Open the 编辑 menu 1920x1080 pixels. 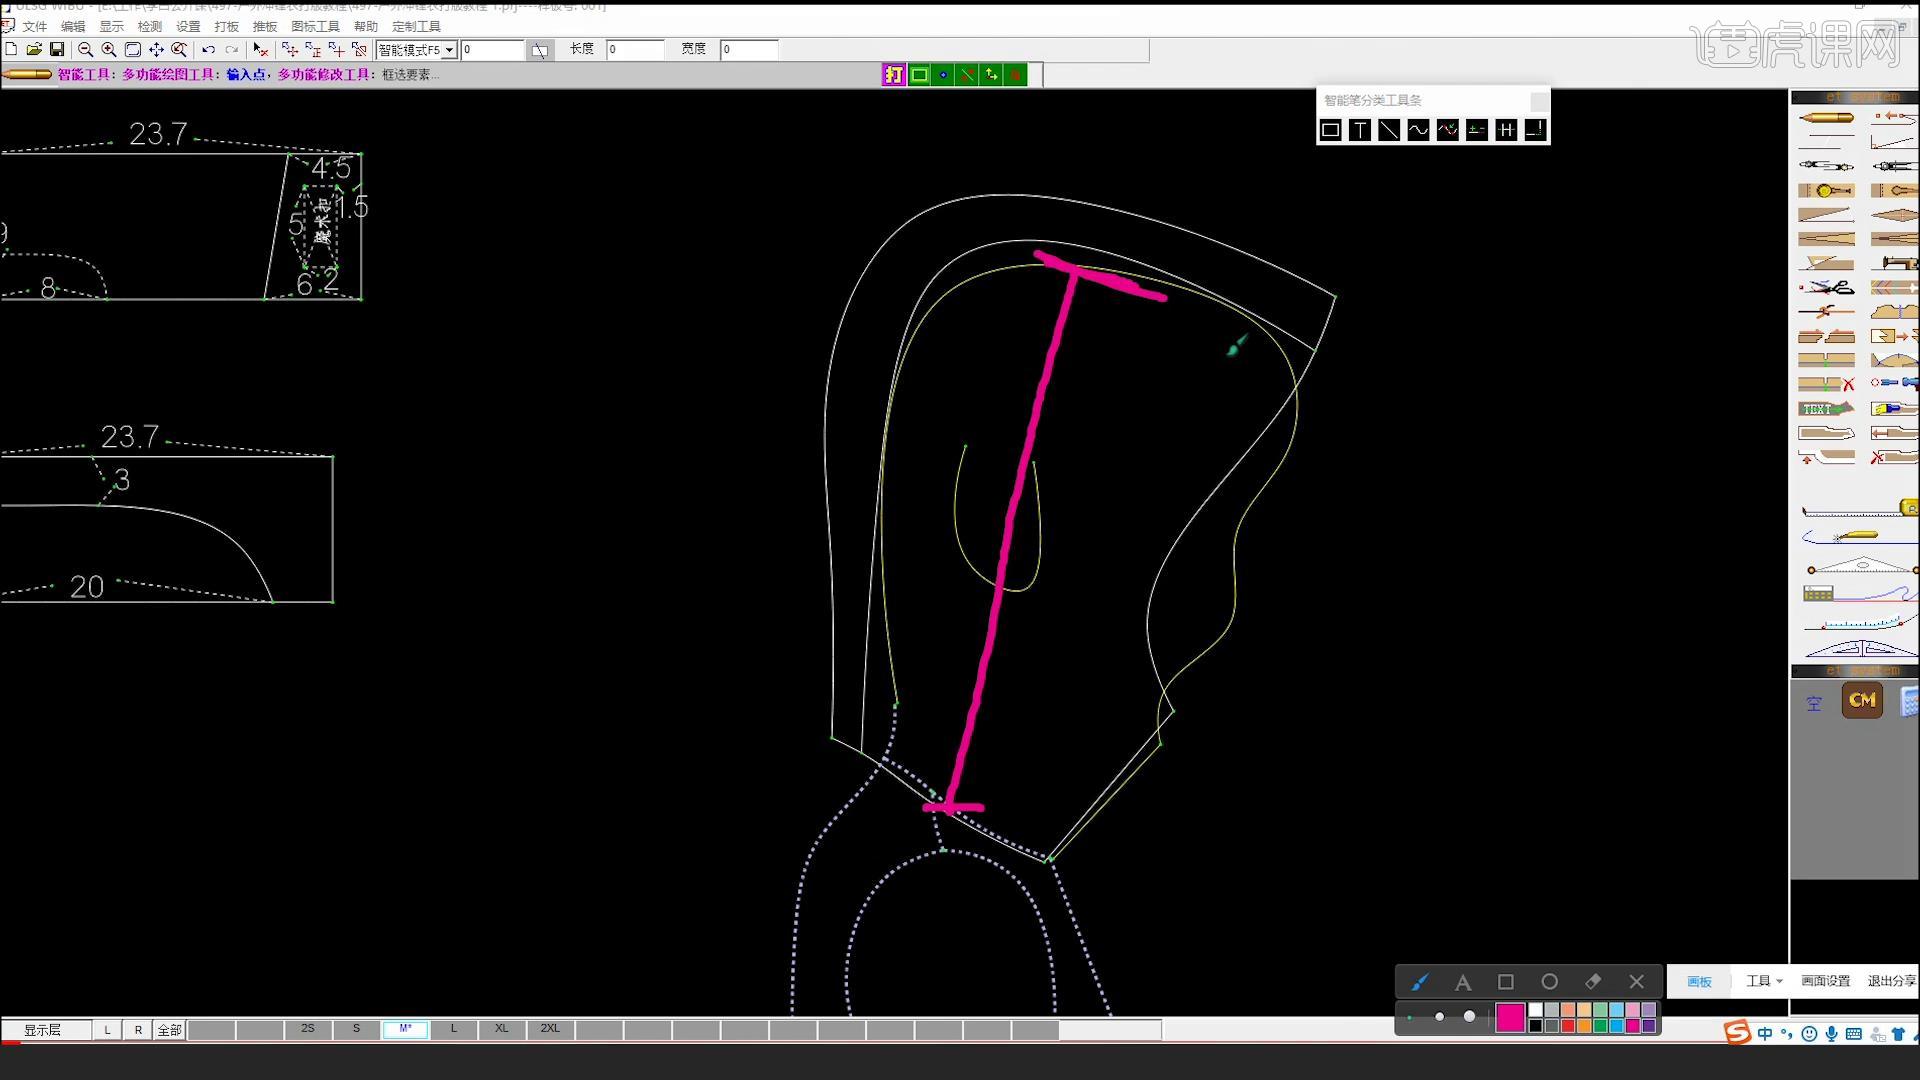73,26
